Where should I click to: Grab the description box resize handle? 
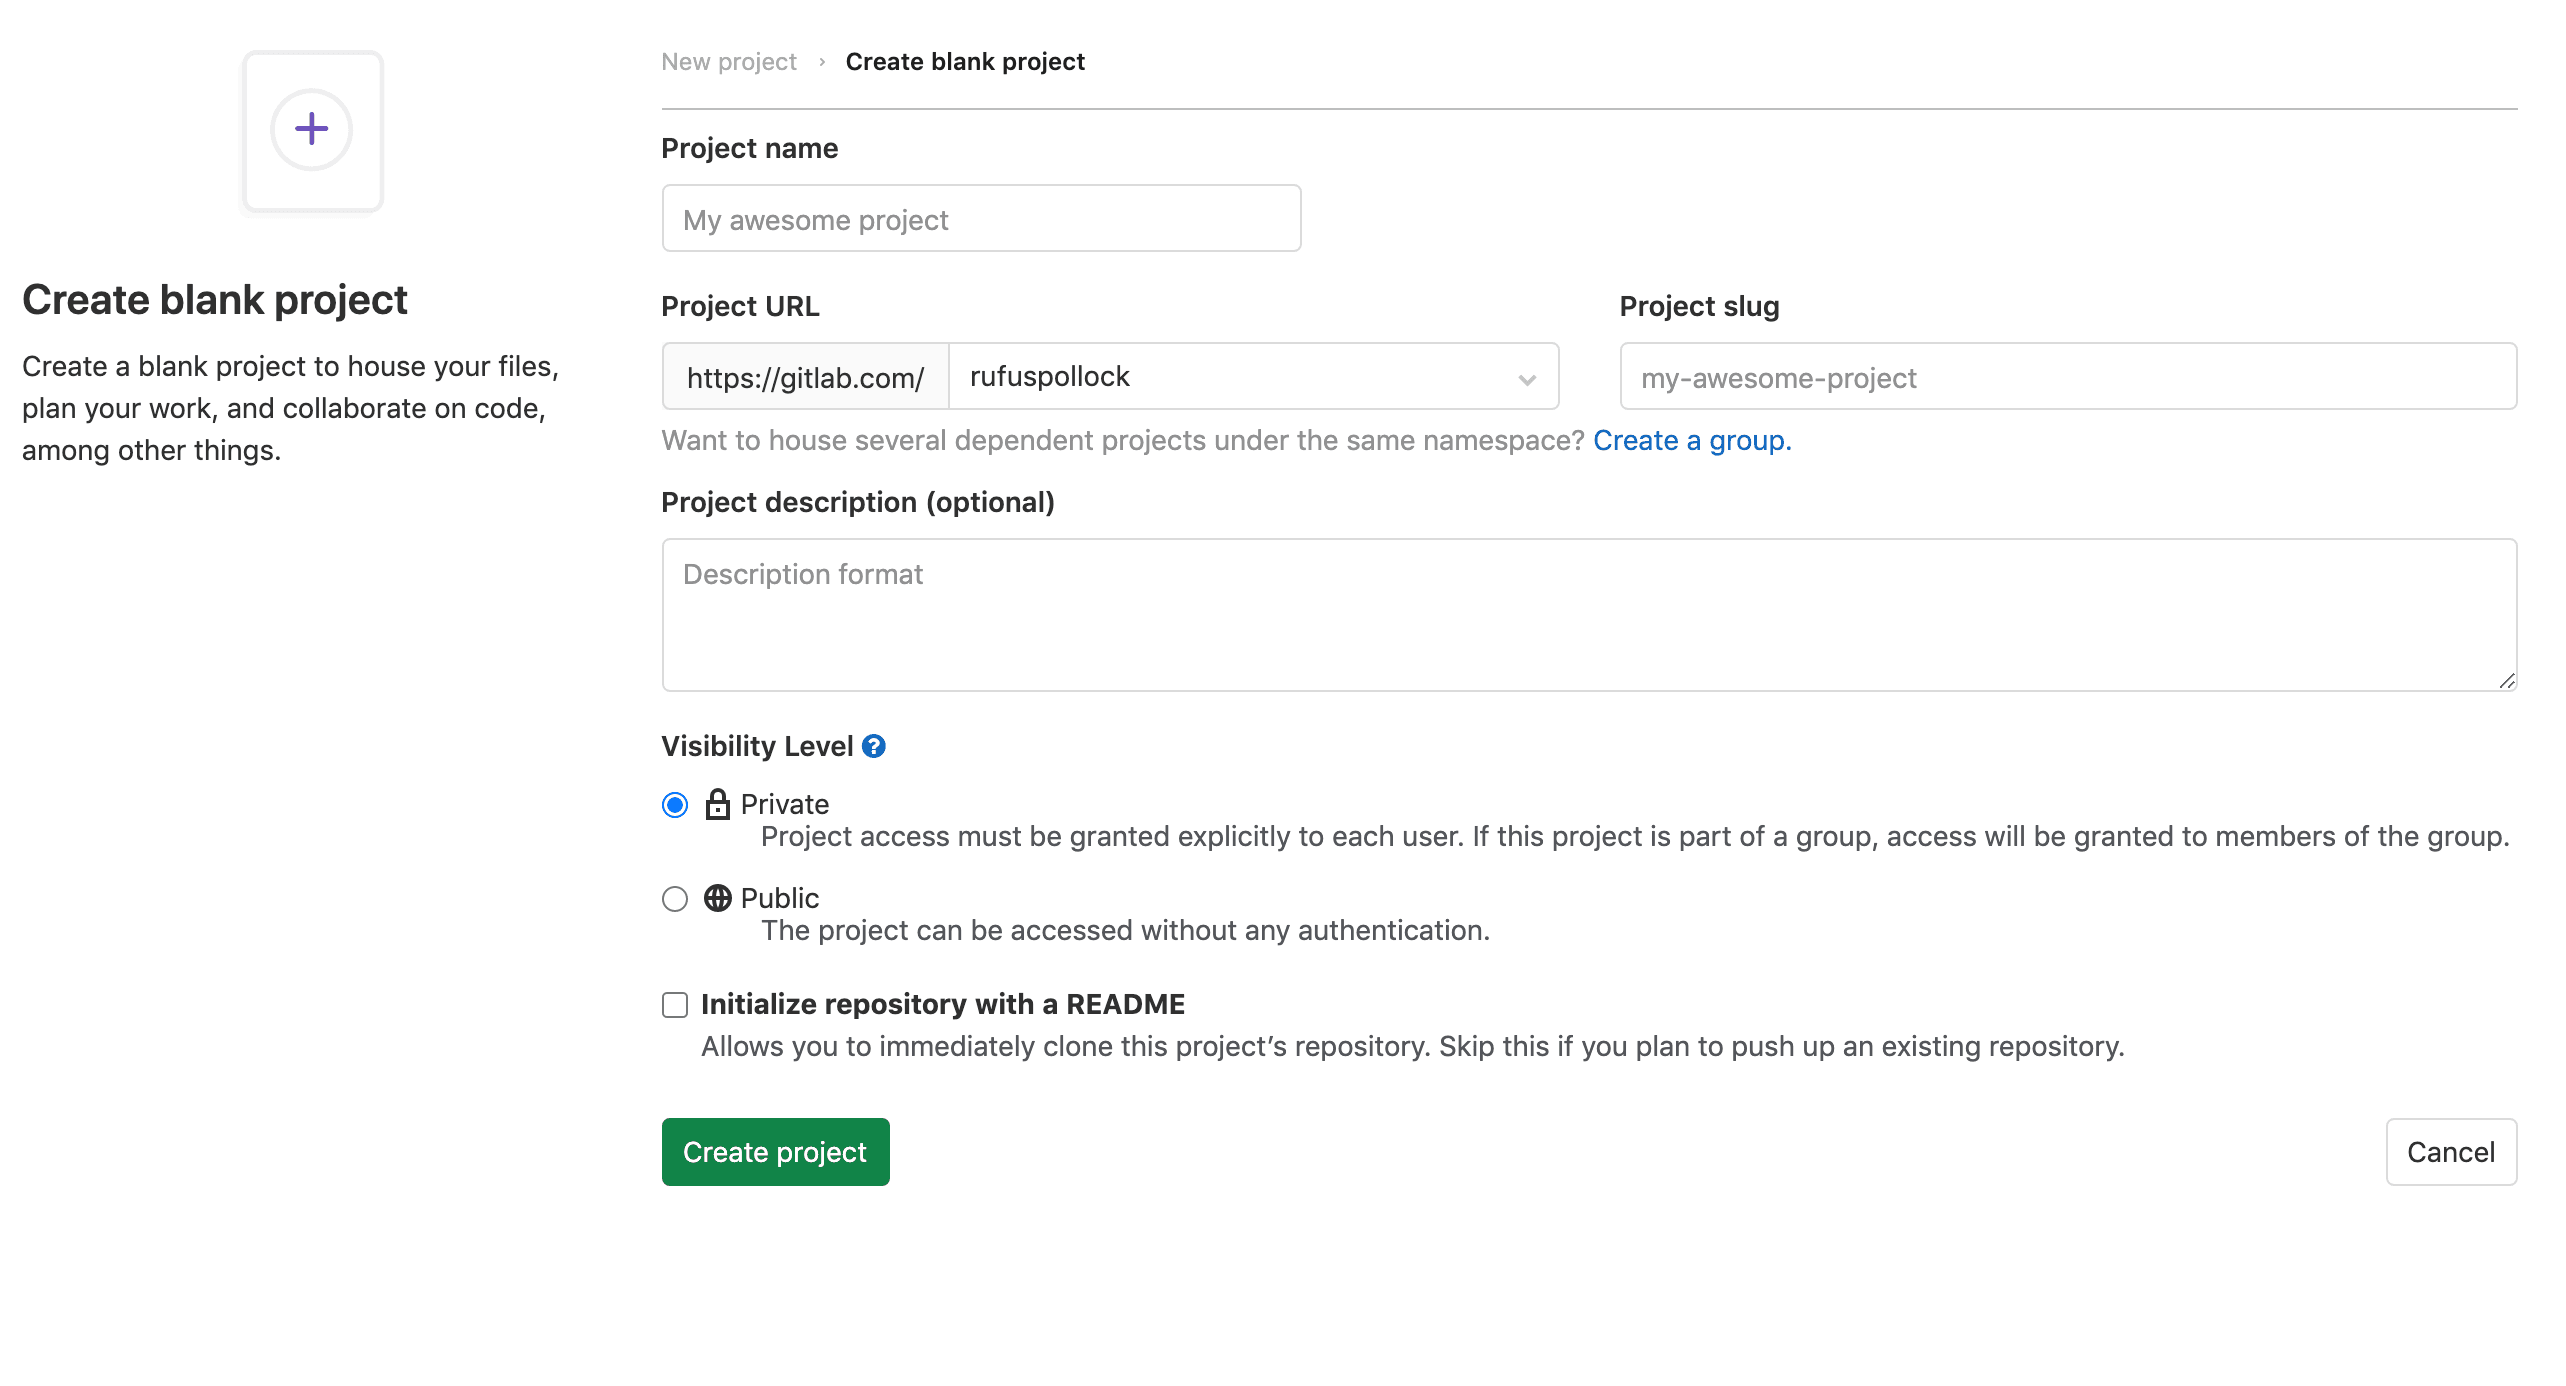tap(2506, 681)
